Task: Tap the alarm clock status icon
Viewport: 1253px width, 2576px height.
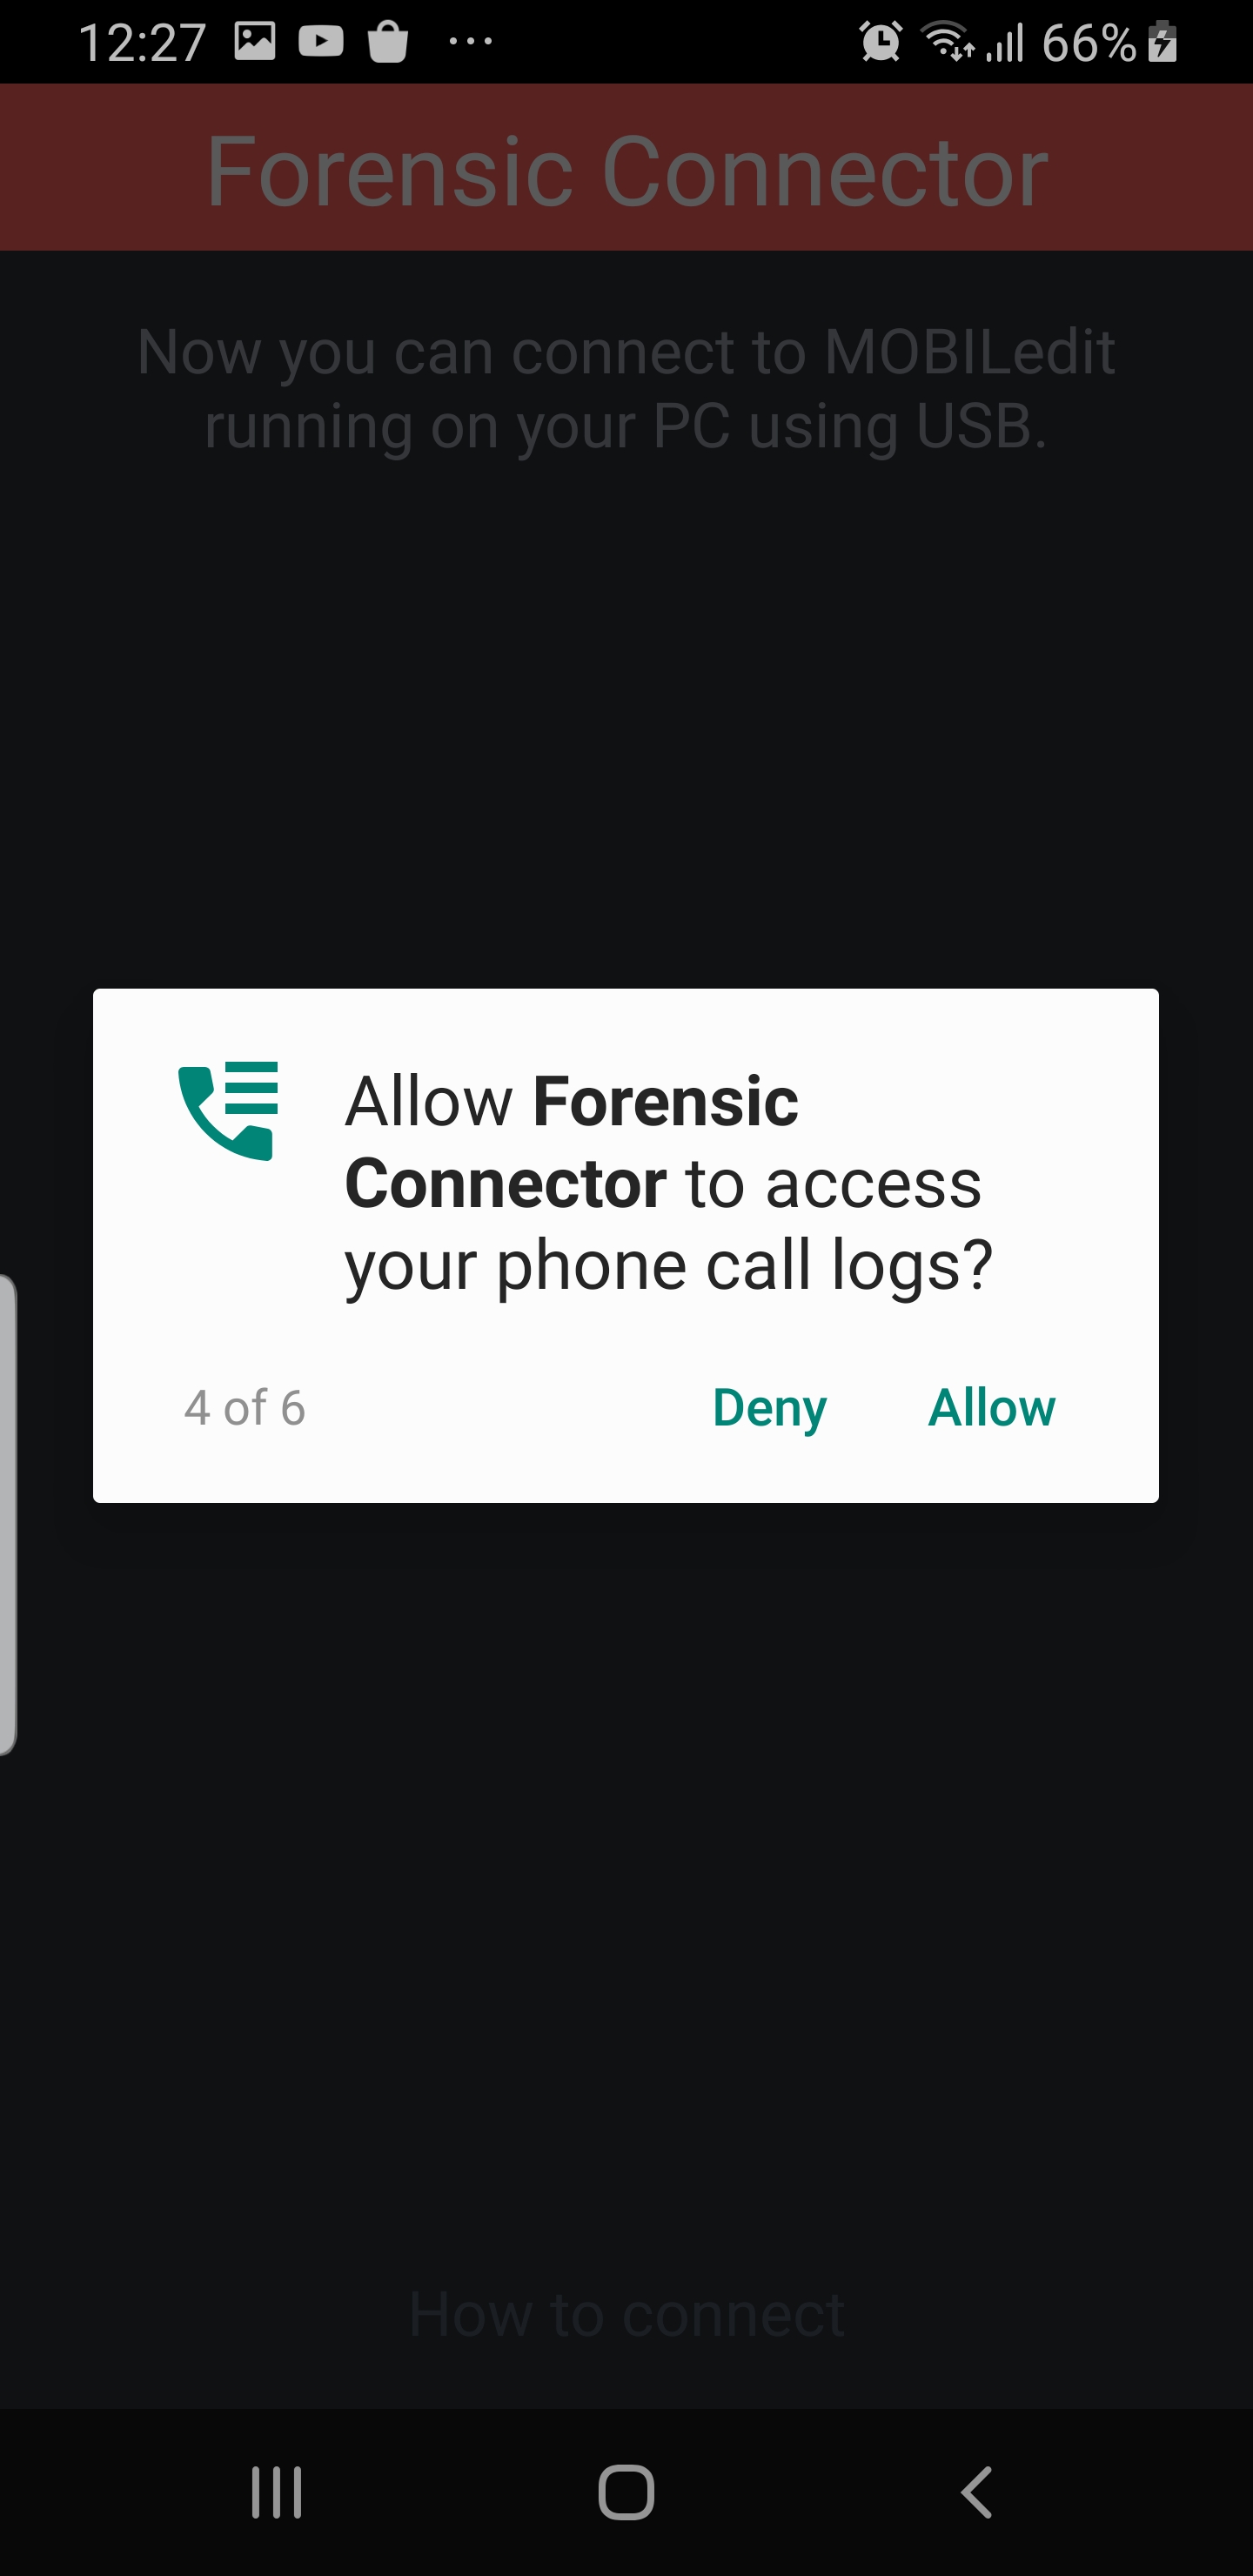Action: [880, 42]
